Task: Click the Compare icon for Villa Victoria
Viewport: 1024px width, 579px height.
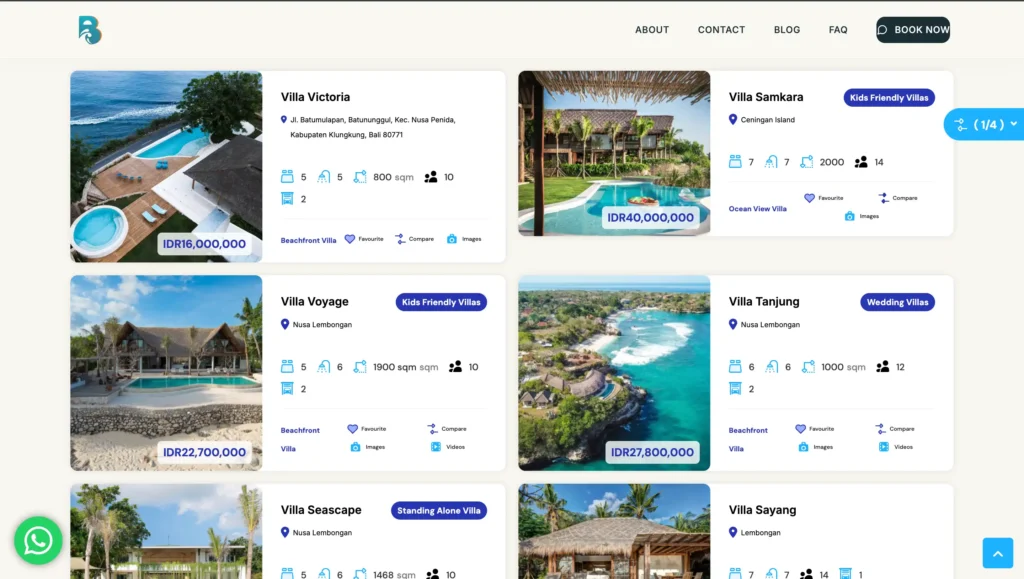Action: [x=400, y=239]
